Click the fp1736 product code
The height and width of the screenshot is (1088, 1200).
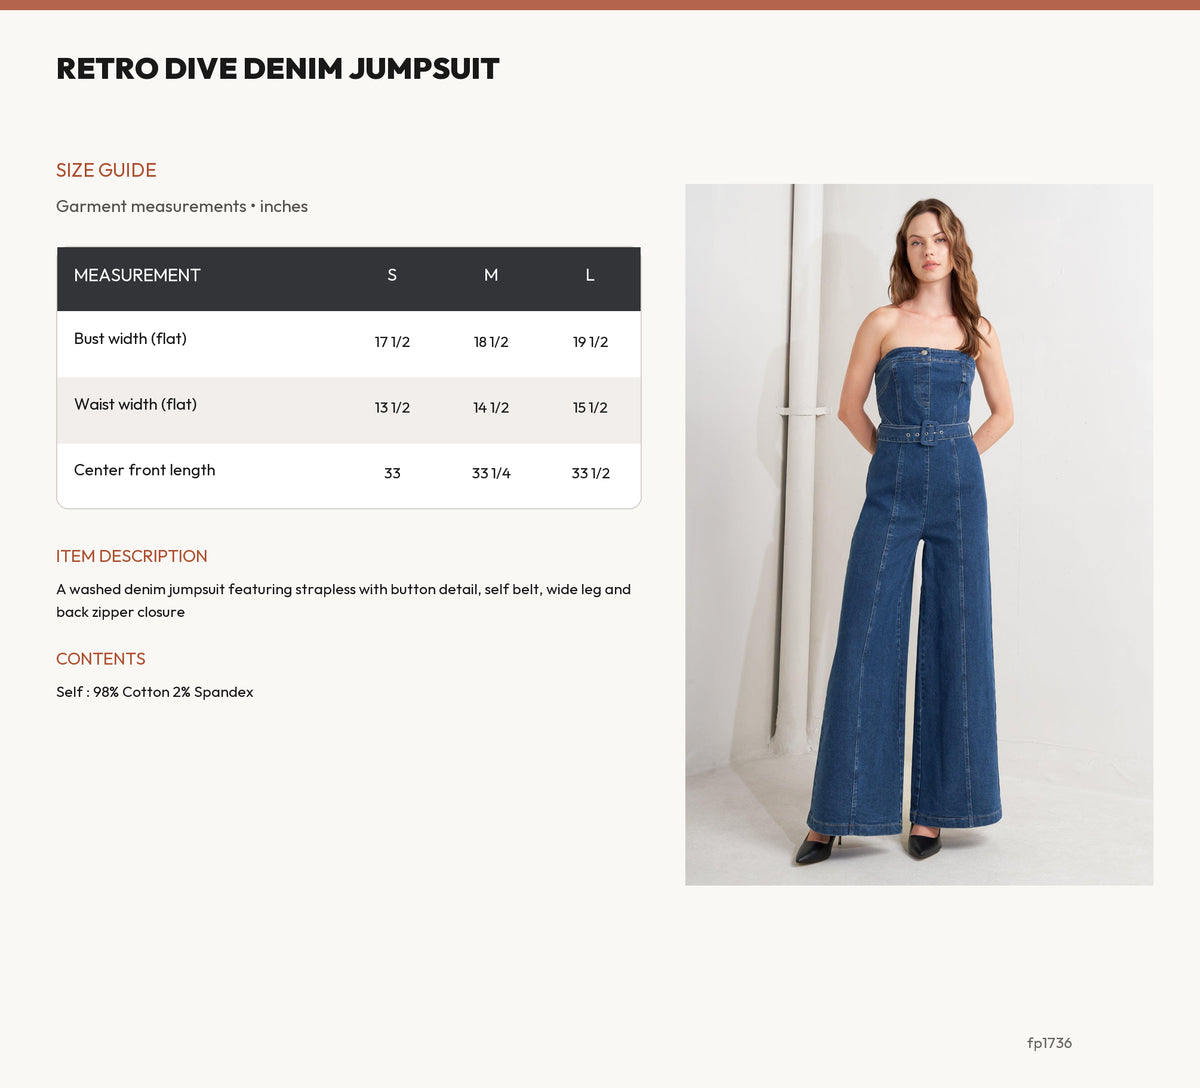click(1049, 1043)
